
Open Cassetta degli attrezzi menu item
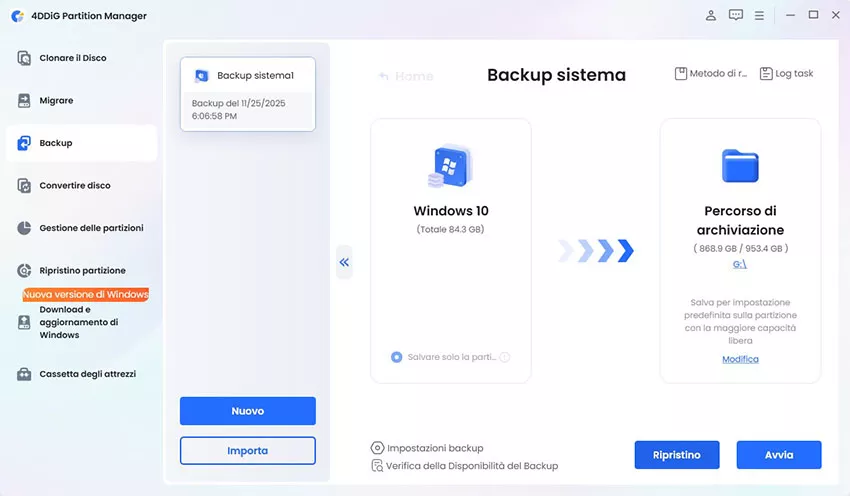click(x=81, y=374)
